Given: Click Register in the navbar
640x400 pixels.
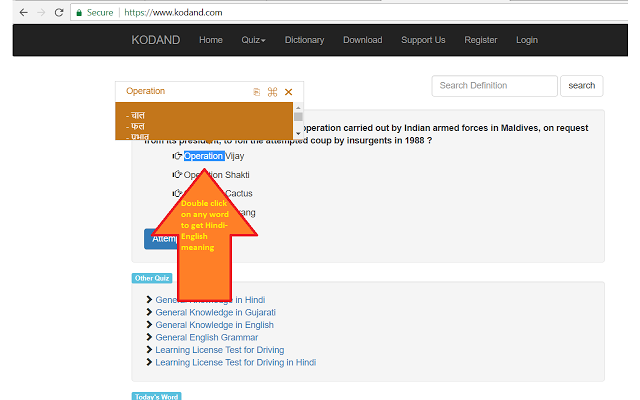Looking at the screenshot, I should coord(481,40).
